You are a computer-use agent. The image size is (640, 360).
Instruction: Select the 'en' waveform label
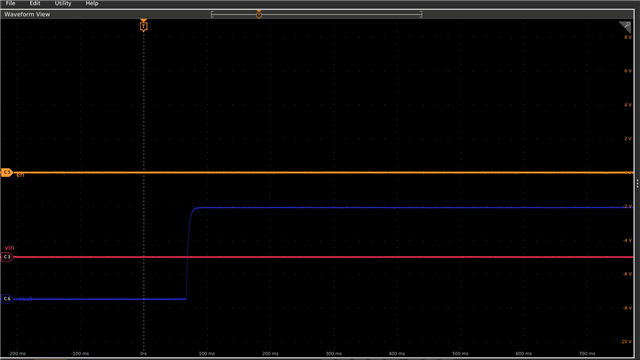pos(20,175)
